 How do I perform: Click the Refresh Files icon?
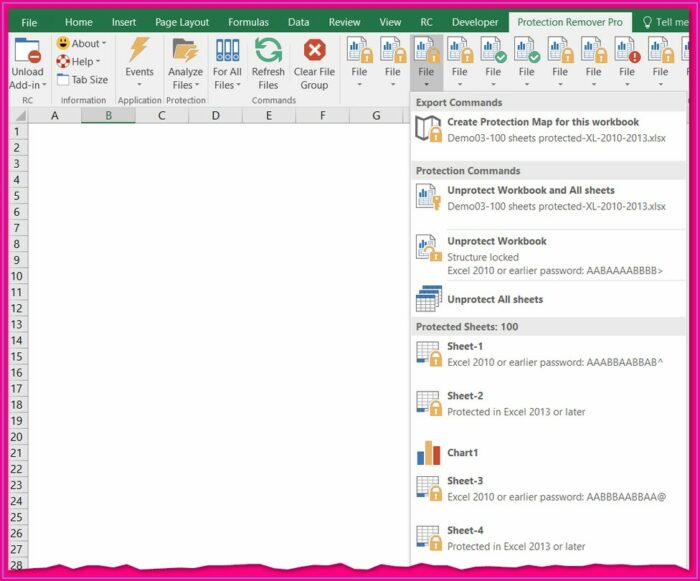(268, 50)
